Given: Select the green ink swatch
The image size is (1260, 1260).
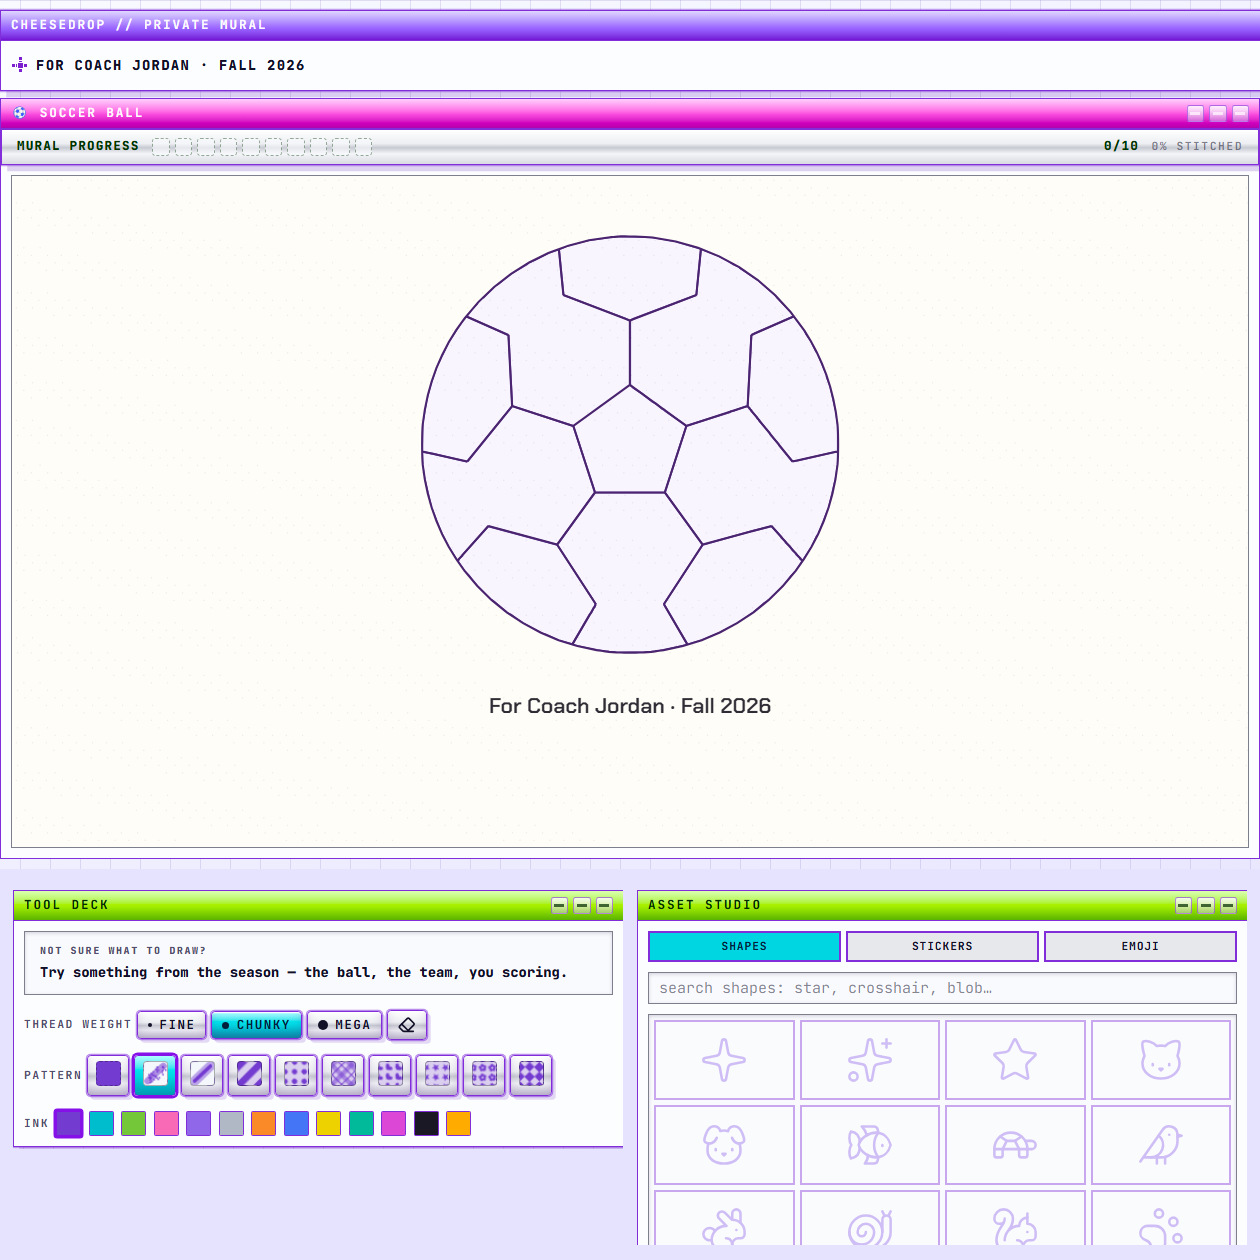Looking at the screenshot, I should pos(133,1123).
